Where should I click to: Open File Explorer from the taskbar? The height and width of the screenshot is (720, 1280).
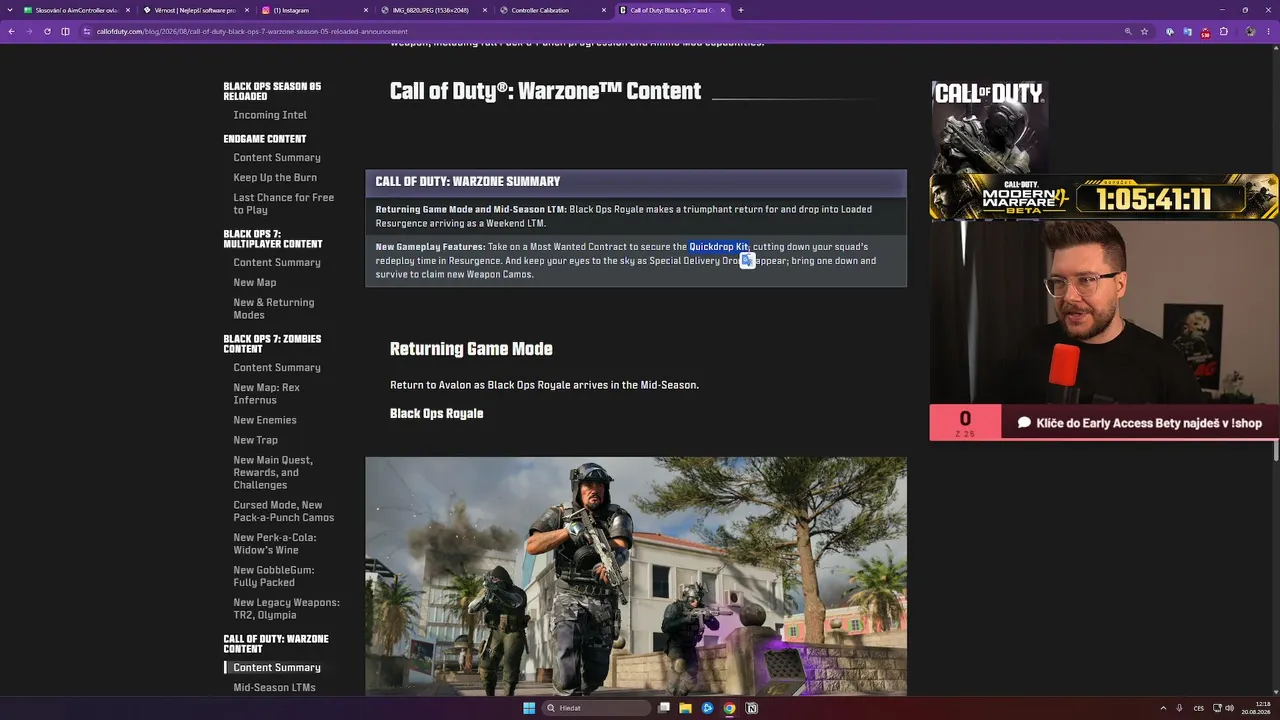tap(686, 708)
